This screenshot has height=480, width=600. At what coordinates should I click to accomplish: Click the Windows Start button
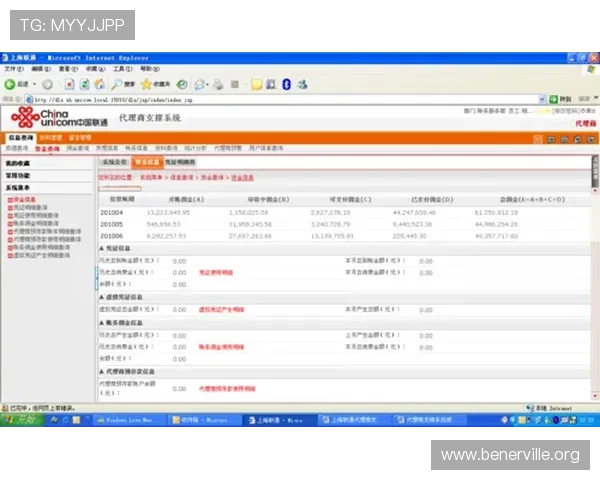click(20, 422)
